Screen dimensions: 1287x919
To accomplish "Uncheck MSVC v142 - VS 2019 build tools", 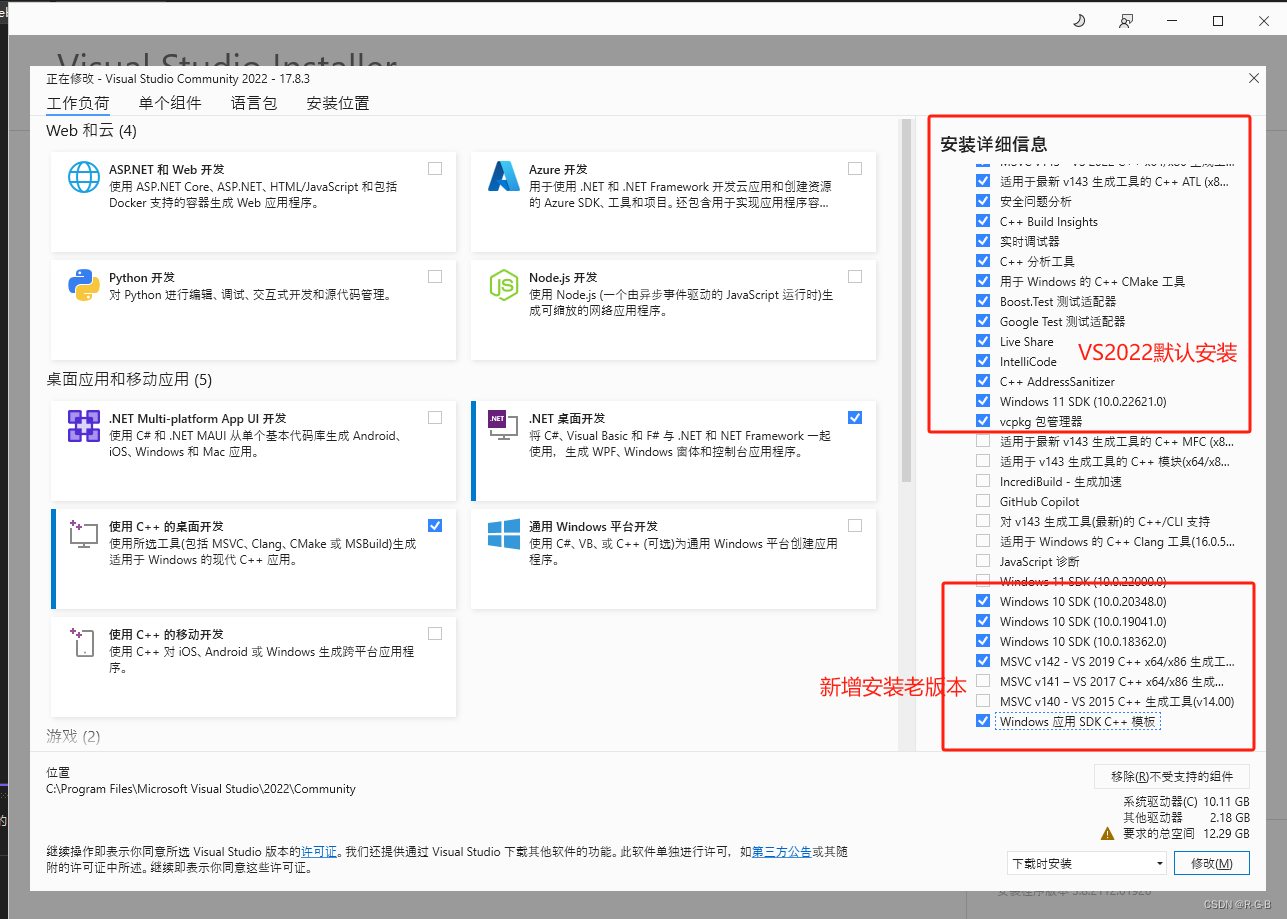I will (x=983, y=661).
